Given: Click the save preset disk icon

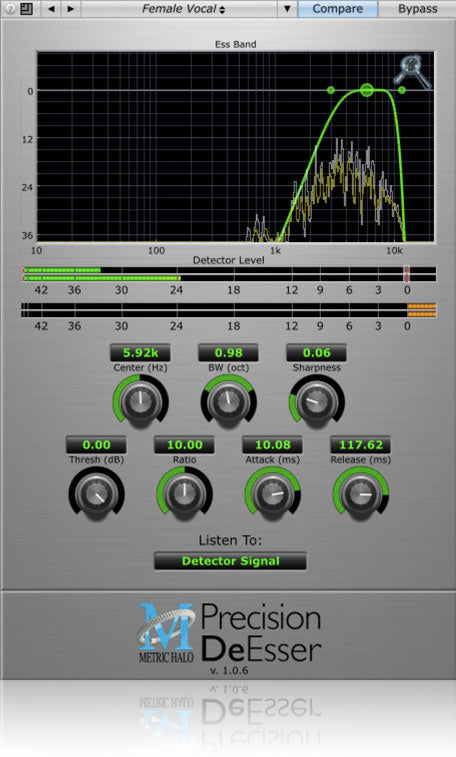Looking at the screenshot, I should tap(27, 9).
